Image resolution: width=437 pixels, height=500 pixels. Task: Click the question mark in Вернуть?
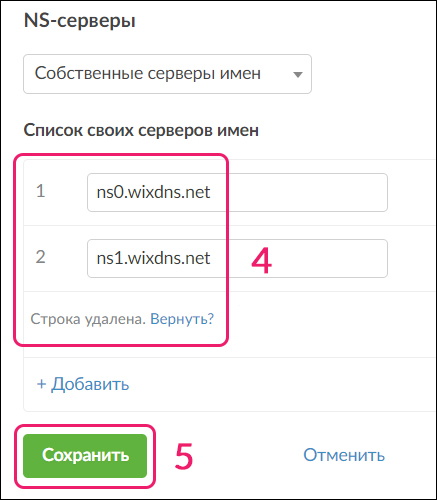(210, 319)
